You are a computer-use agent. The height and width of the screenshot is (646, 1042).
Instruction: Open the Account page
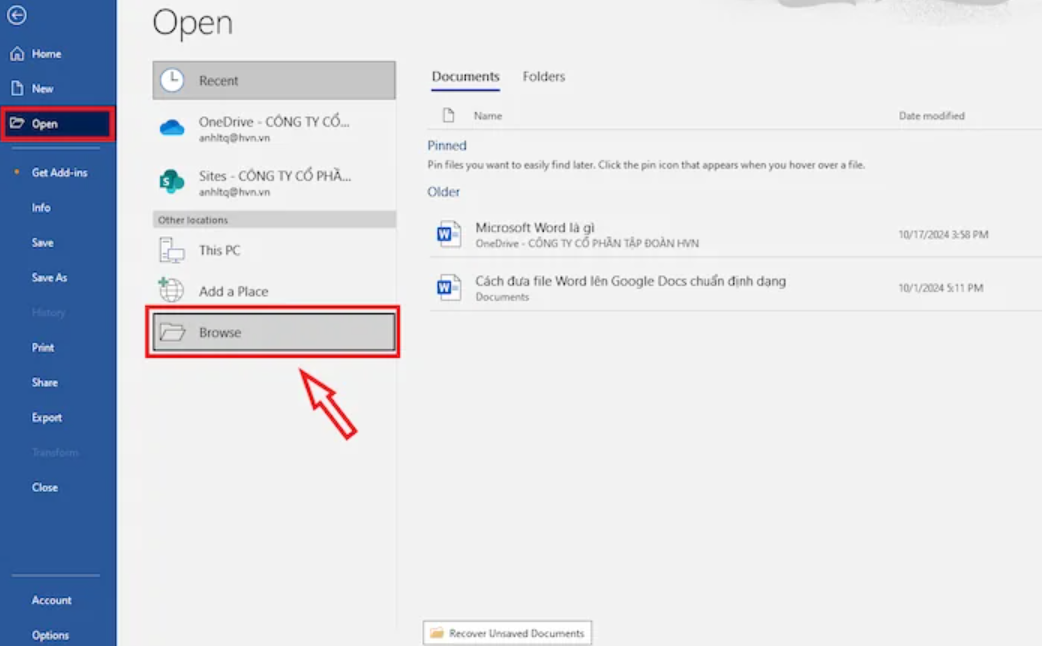(x=51, y=600)
